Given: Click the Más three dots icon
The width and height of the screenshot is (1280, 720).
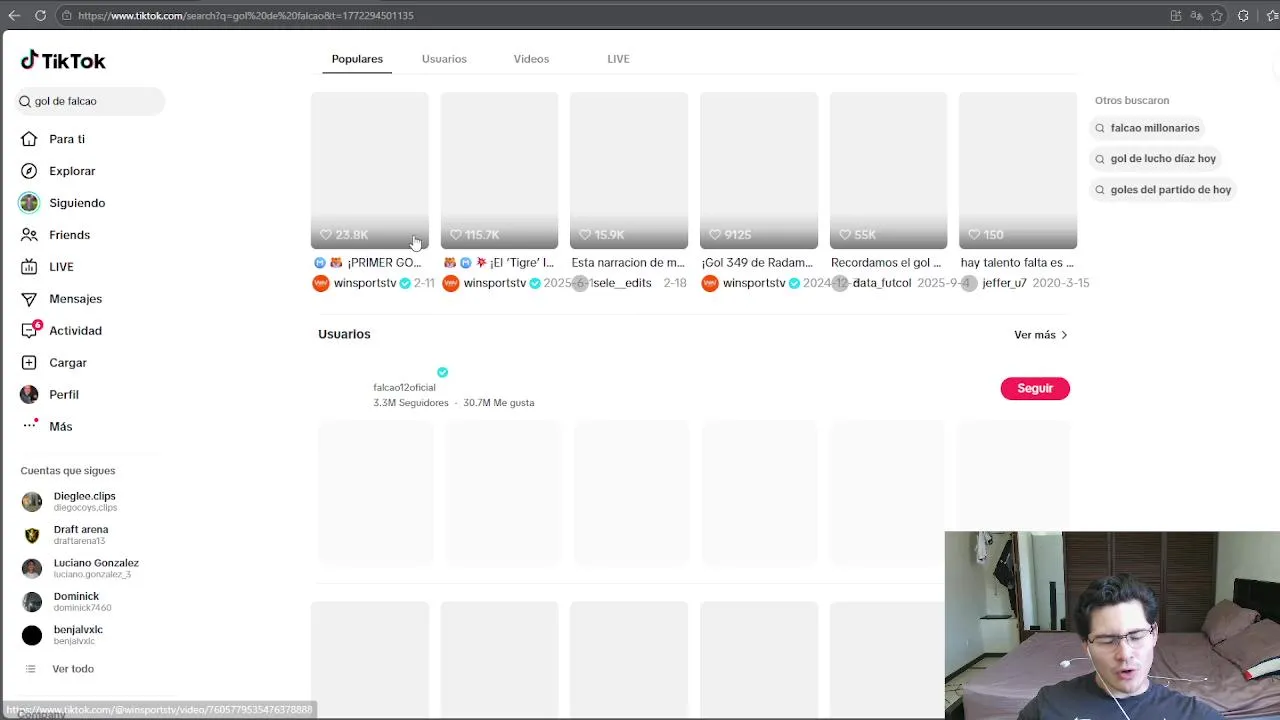Looking at the screenshot, I should pyautogui.click(x=30, y=426).
